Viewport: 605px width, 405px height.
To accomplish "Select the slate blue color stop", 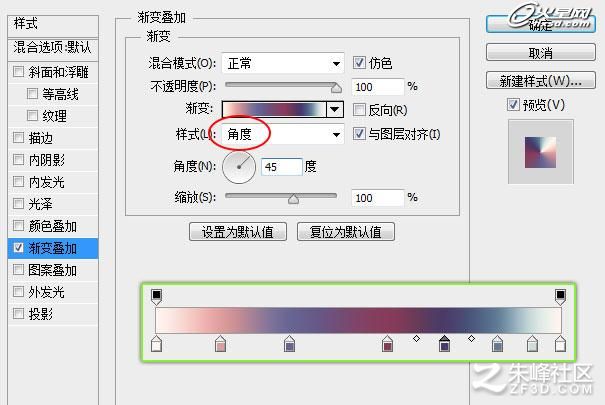I will pyautogui.click(x=498, y=343).
